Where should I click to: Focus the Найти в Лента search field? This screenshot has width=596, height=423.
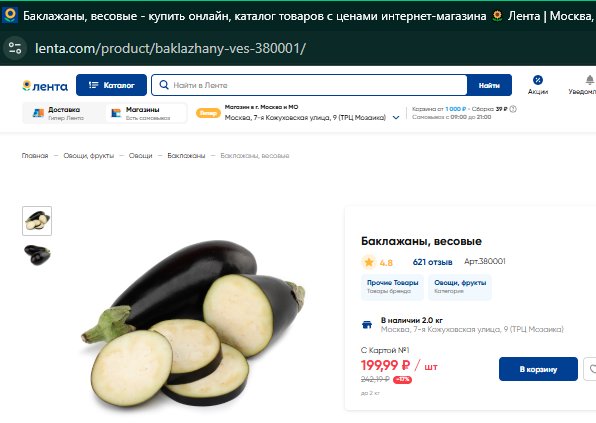tap(309, 85)
